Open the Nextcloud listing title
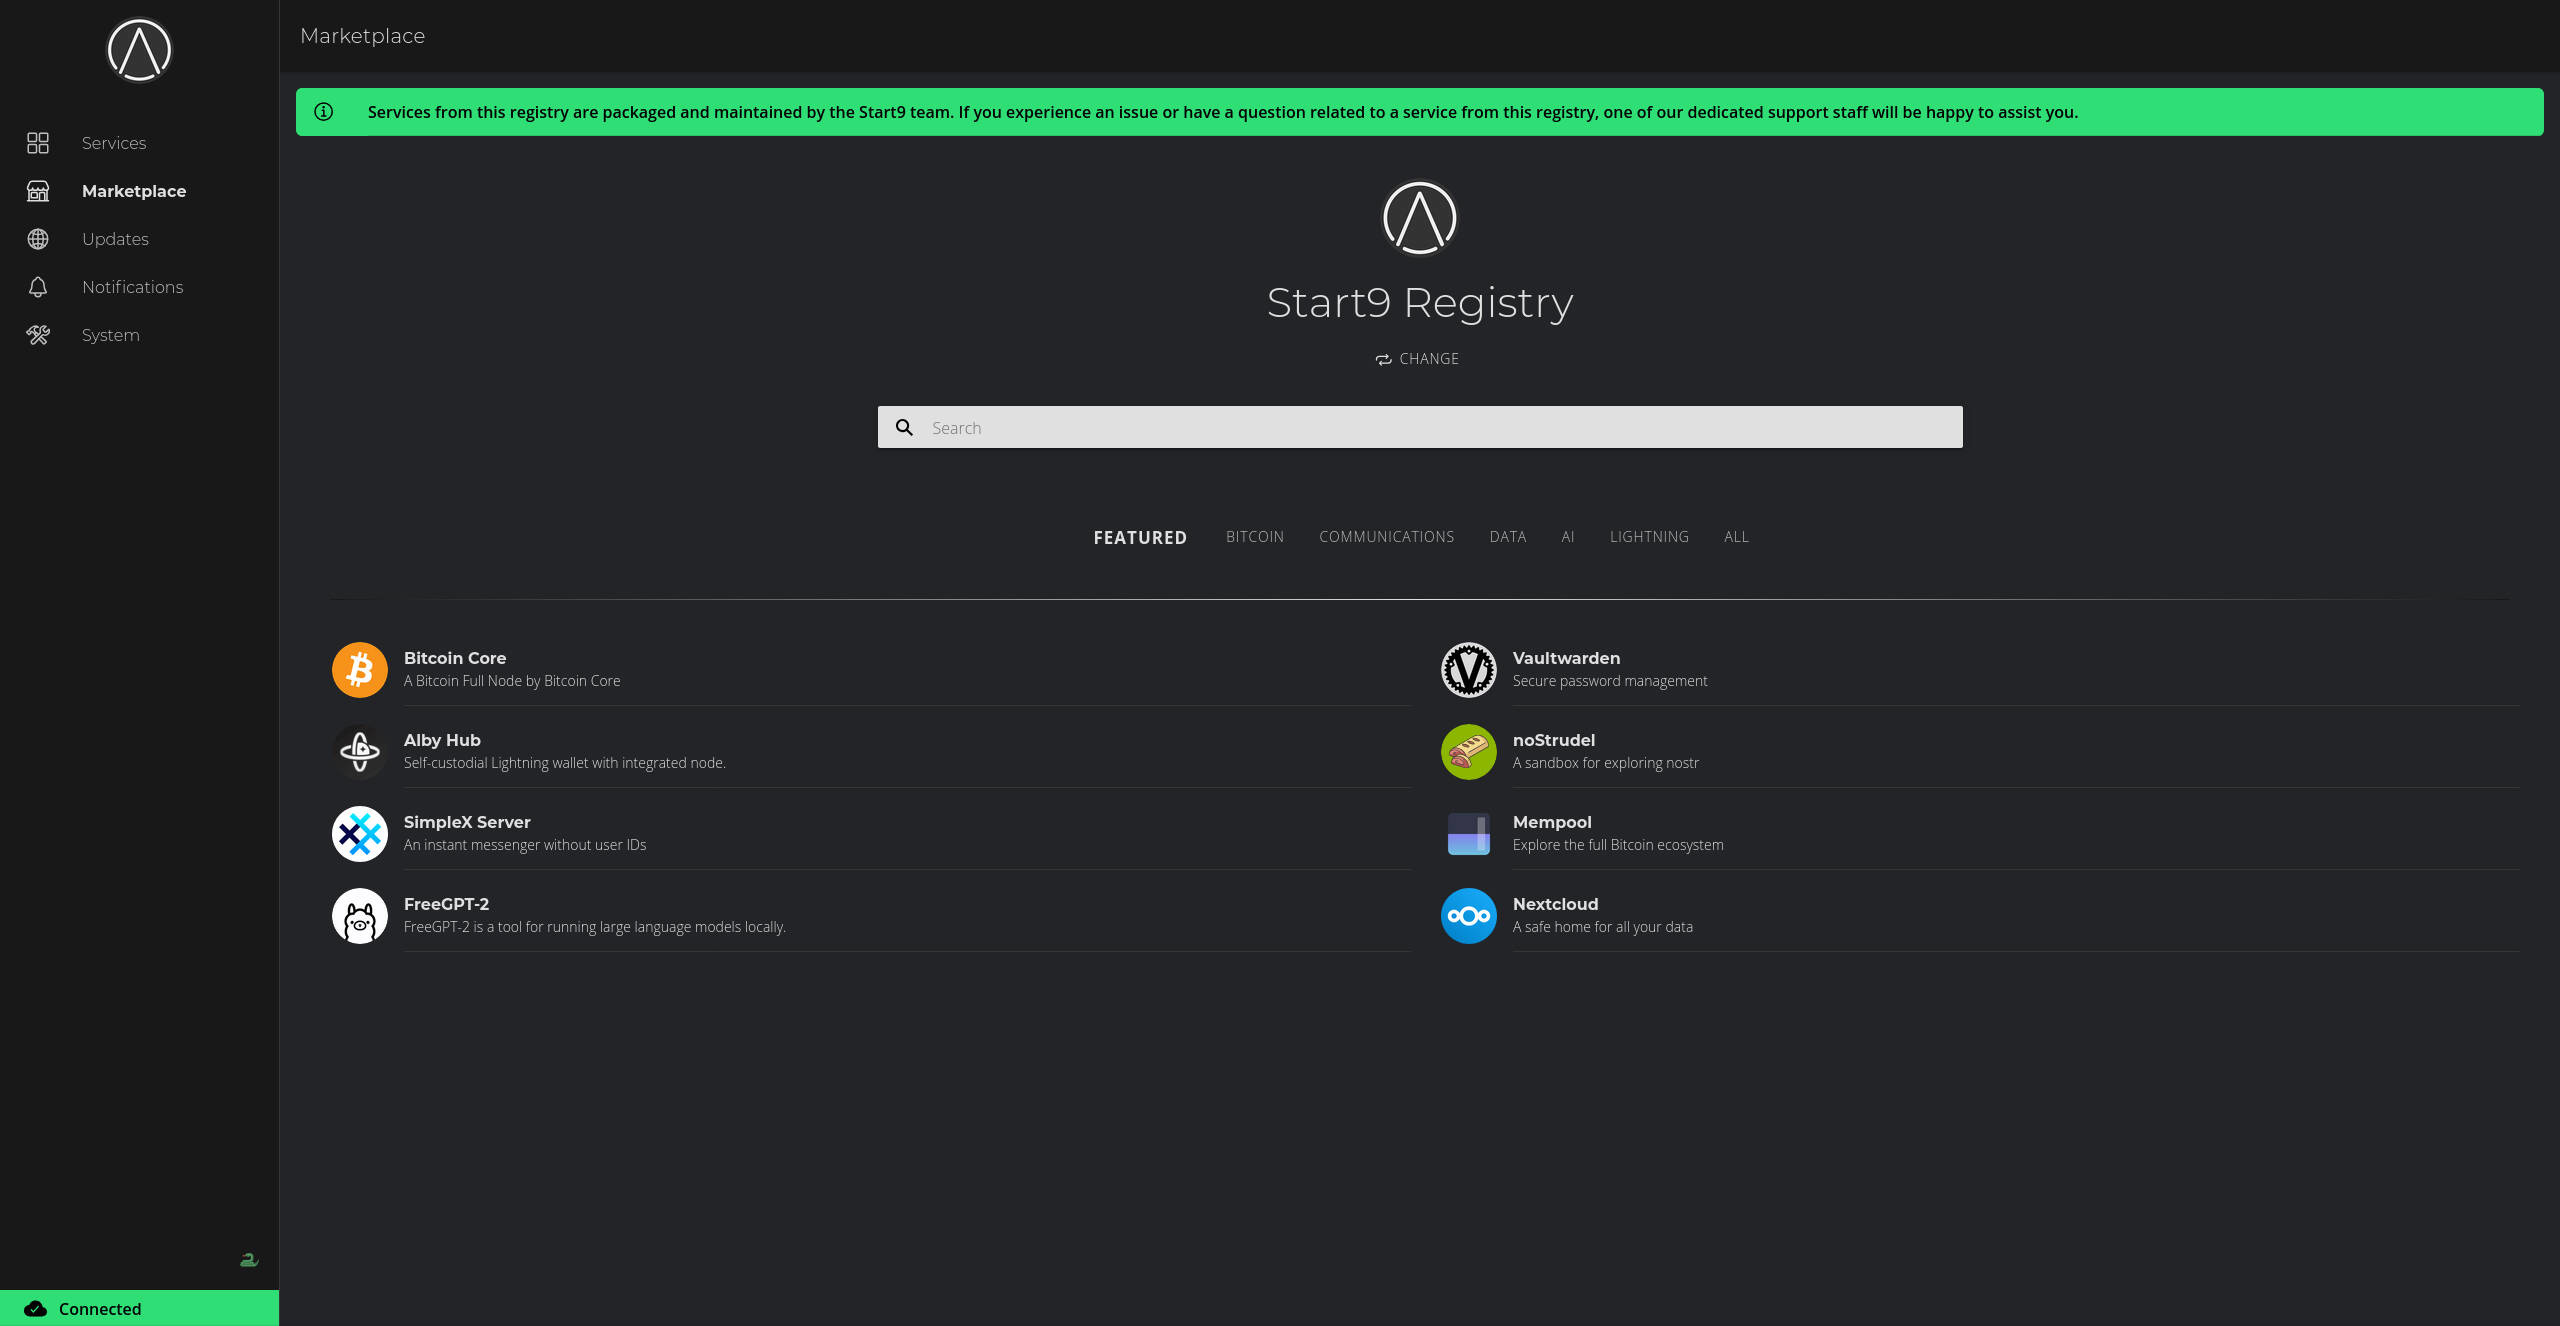This screenshot has height=1326, width=2560. [x=1555, y=904]
